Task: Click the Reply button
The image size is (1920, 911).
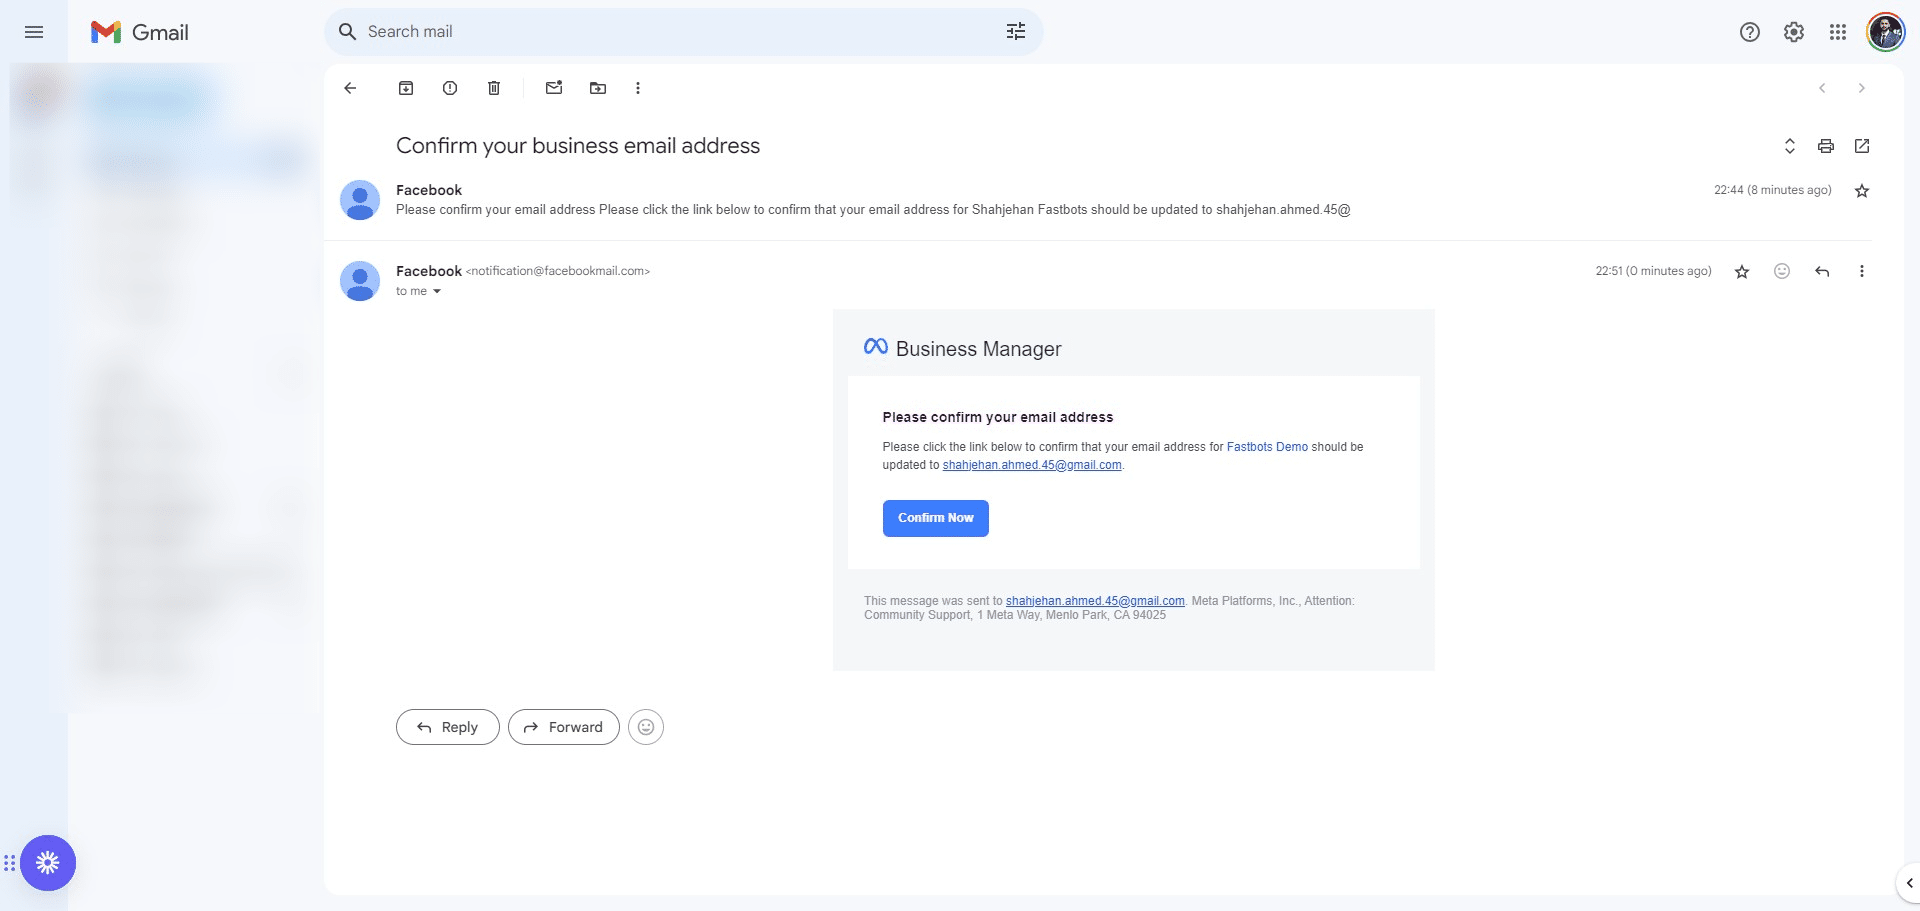Action: pyautogui.click(x=447, y=727)
